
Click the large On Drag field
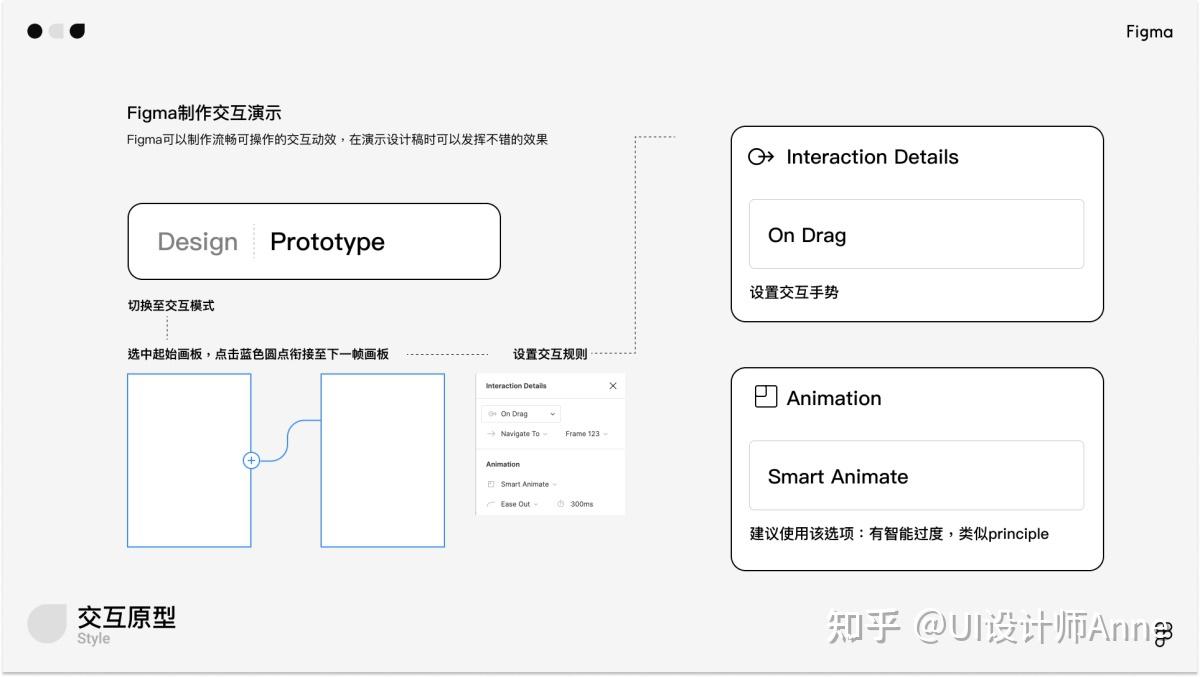click(x=916, y=234)
